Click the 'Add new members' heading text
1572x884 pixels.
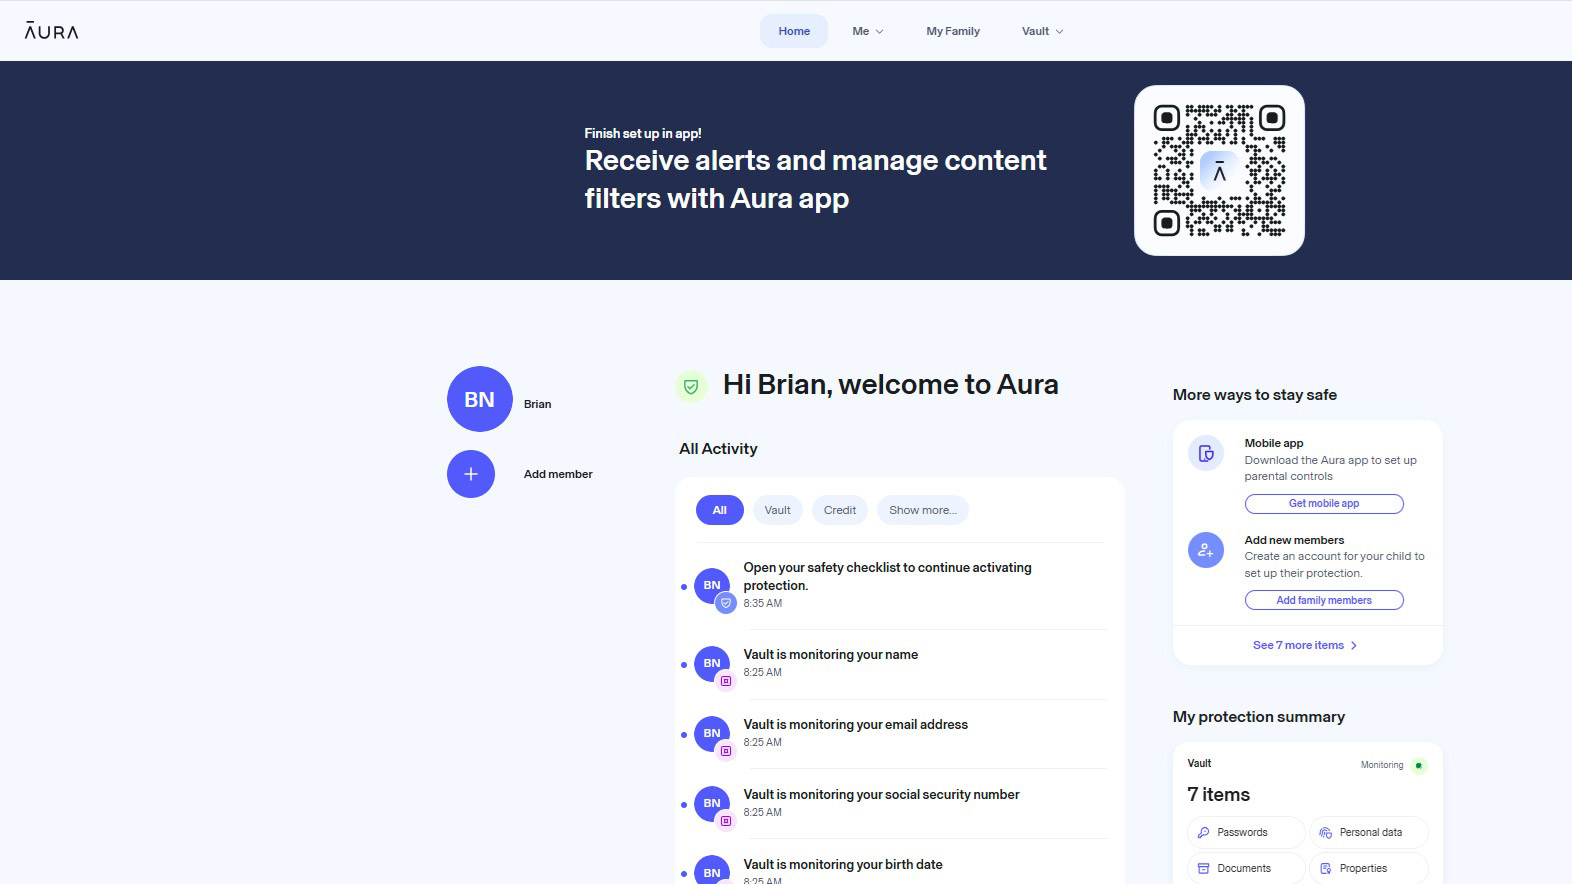(1294, 540)
